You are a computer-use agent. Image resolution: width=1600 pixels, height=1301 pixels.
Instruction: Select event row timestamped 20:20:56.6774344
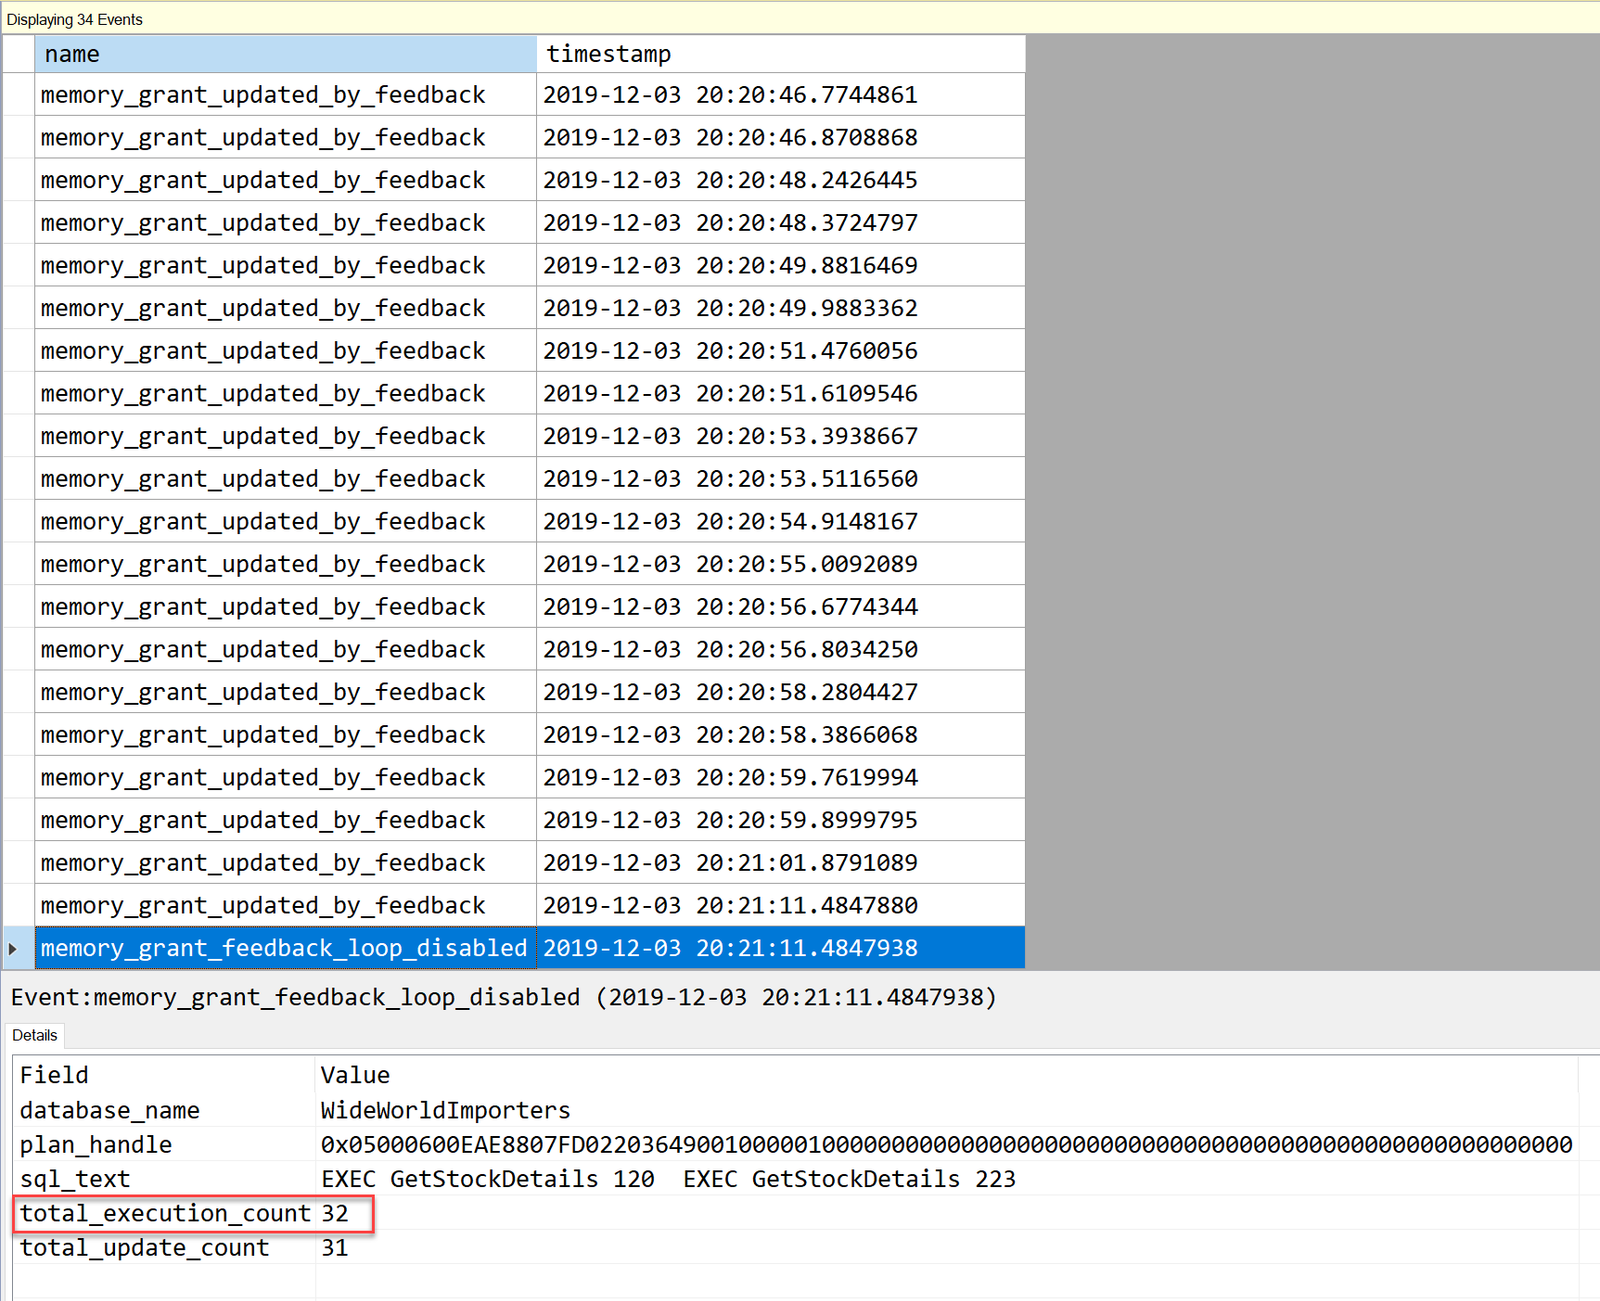pyautogui.click(x=514, y=606)
